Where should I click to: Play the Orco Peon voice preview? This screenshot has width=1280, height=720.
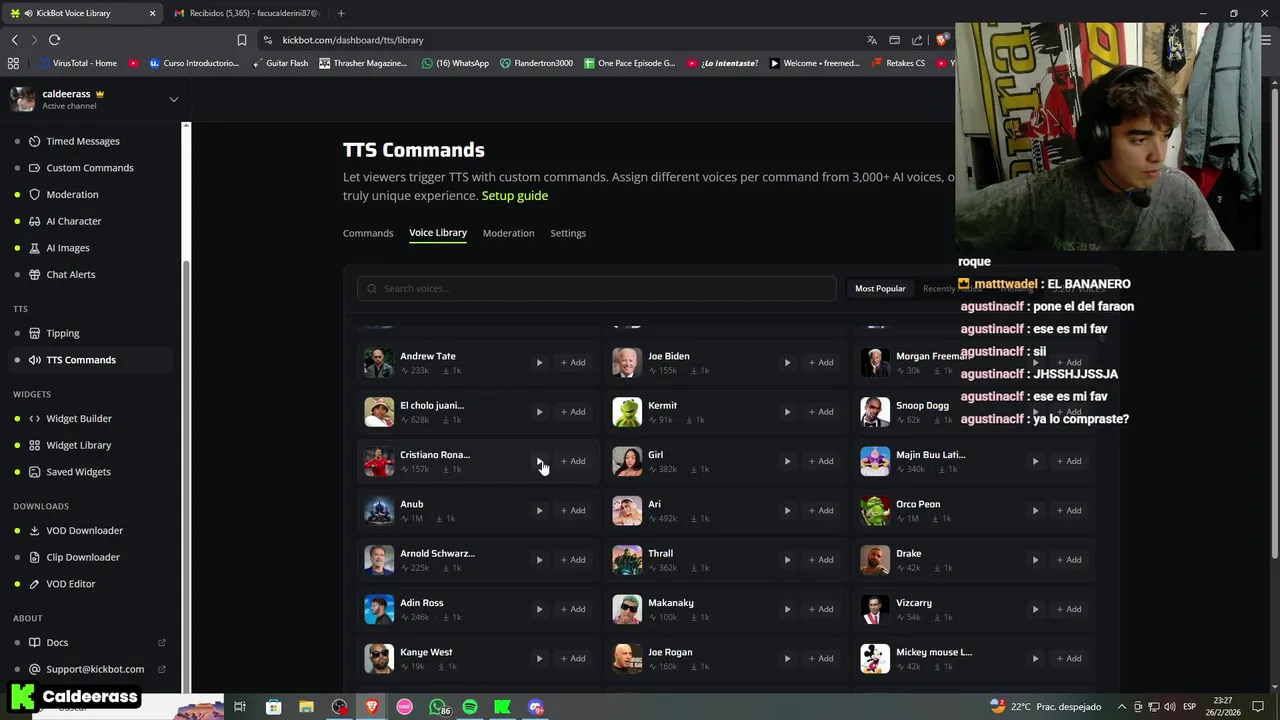1035,510
